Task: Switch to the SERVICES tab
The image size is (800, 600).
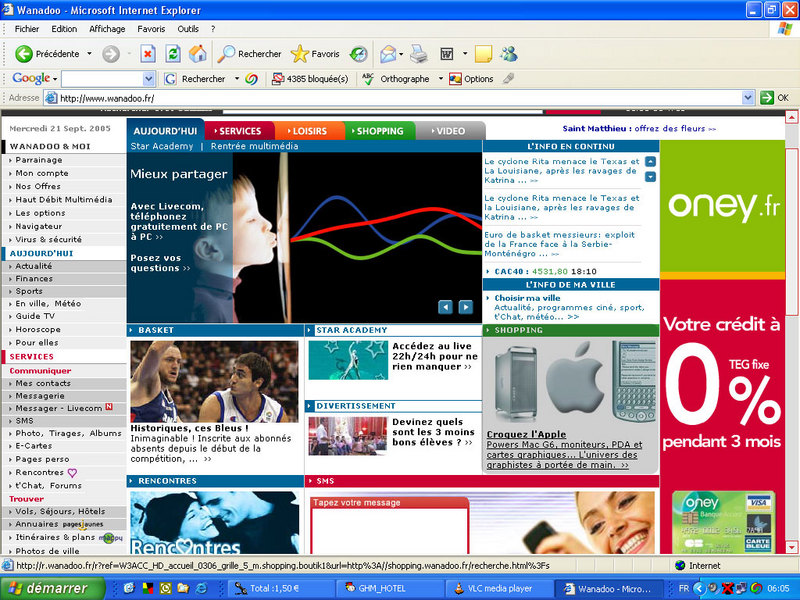Action: (237, 131)
